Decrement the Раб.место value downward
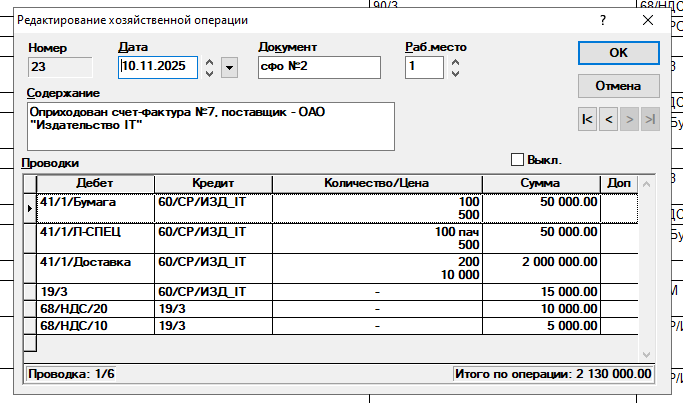 [x=456, y=73]
